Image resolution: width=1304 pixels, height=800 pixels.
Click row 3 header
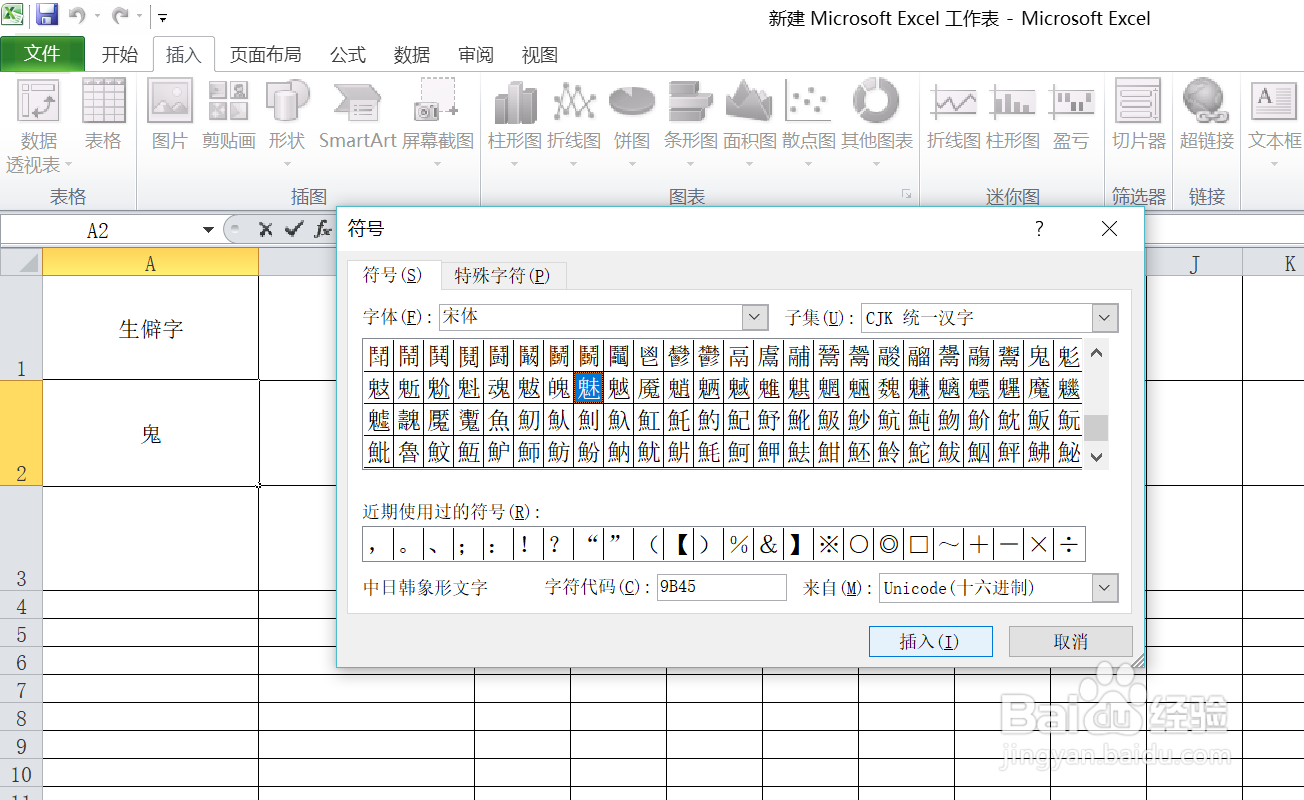coord(21,538)
